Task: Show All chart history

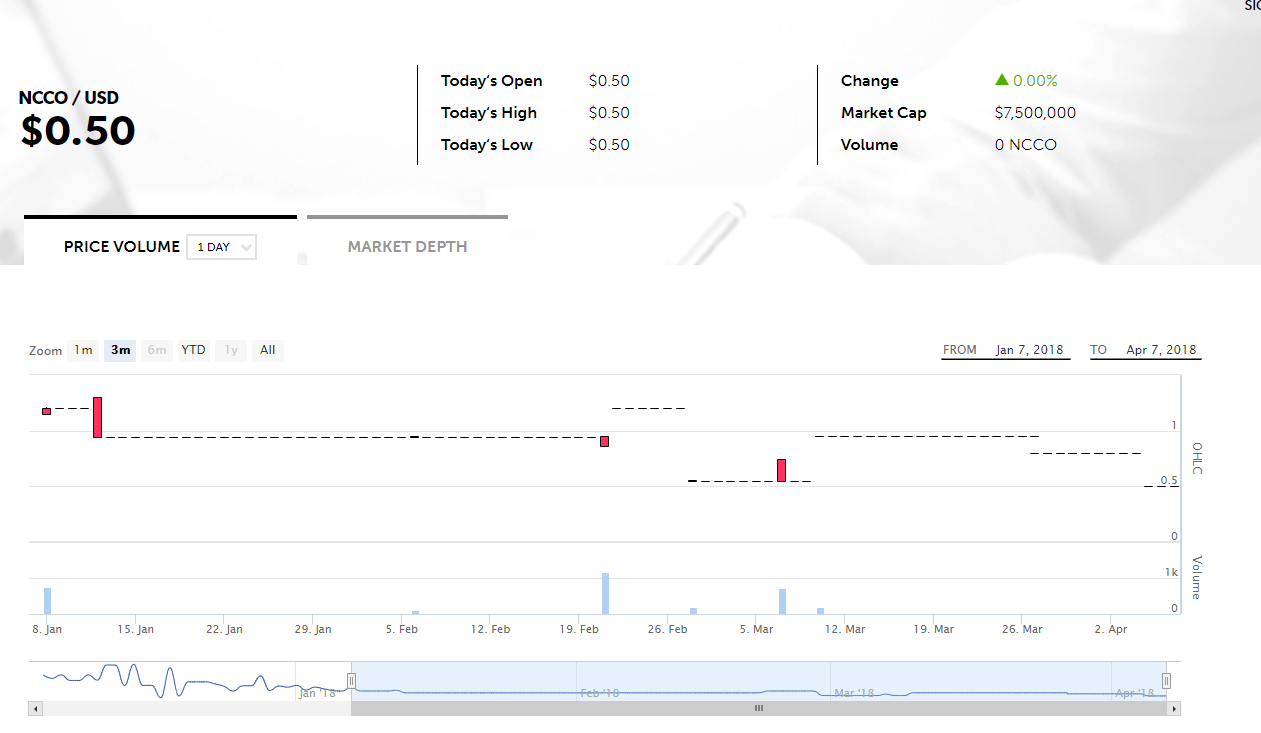Action: coord(267,350)
